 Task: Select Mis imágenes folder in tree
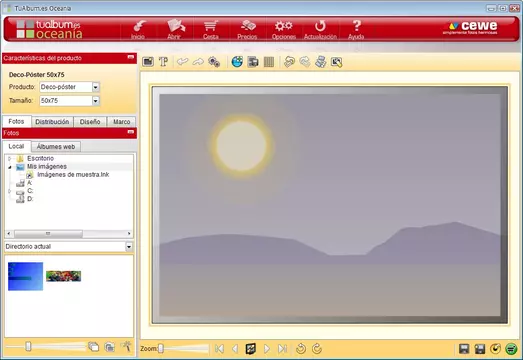click(x=47, y=166)
